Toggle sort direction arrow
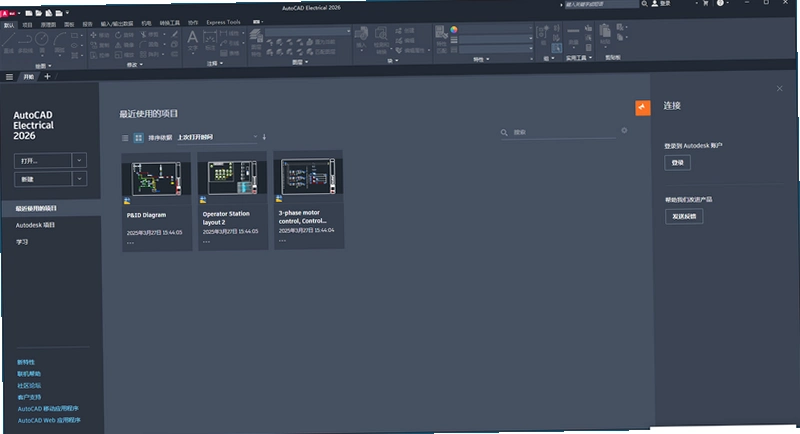800x434 pixels. pyautogui.click(x=264, y=137)
